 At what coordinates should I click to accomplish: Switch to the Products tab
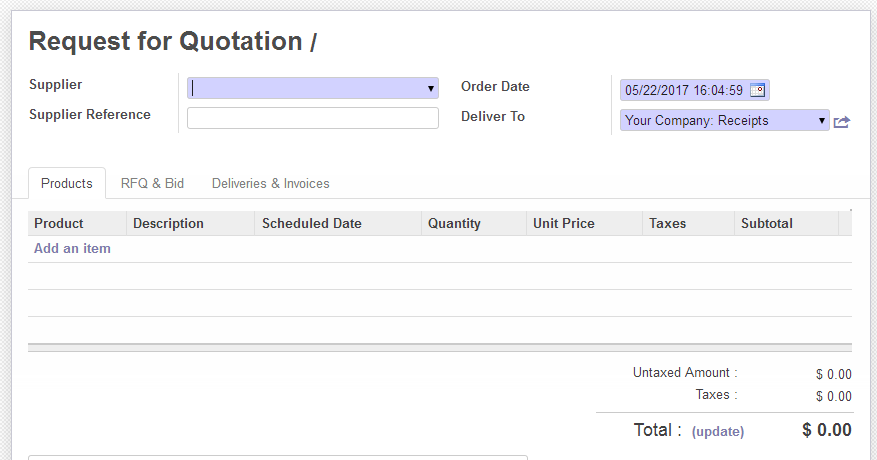[x=67, y=184]
